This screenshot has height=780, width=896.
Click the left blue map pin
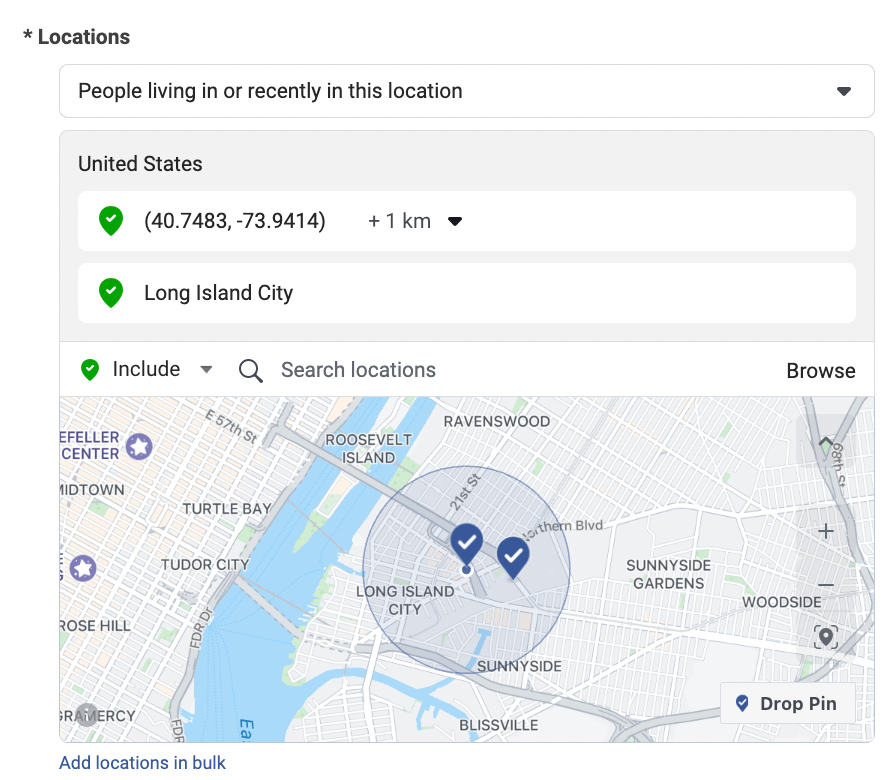[466, 542]
